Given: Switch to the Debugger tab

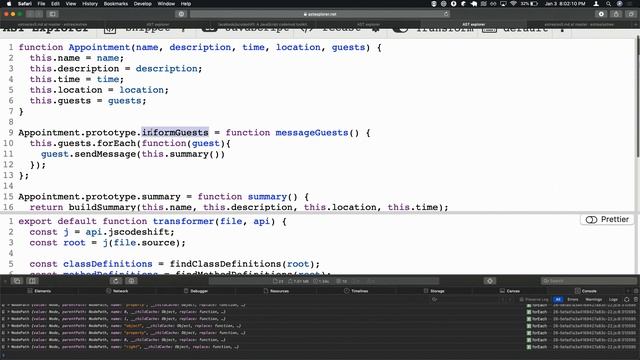Looking at the screenshot, I should (x=196, y=291).
